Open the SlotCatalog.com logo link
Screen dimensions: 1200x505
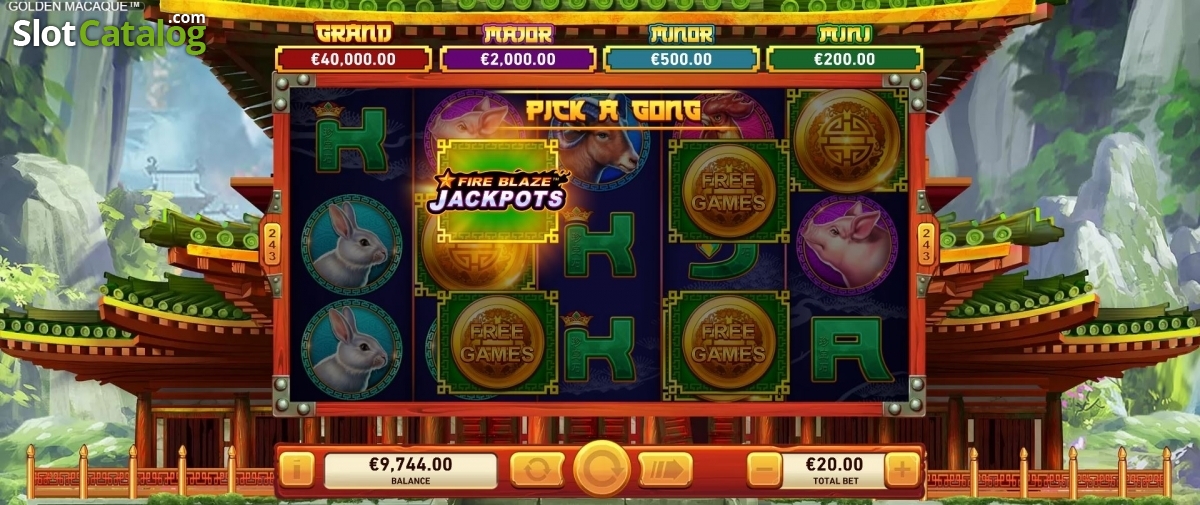point(109,34)
